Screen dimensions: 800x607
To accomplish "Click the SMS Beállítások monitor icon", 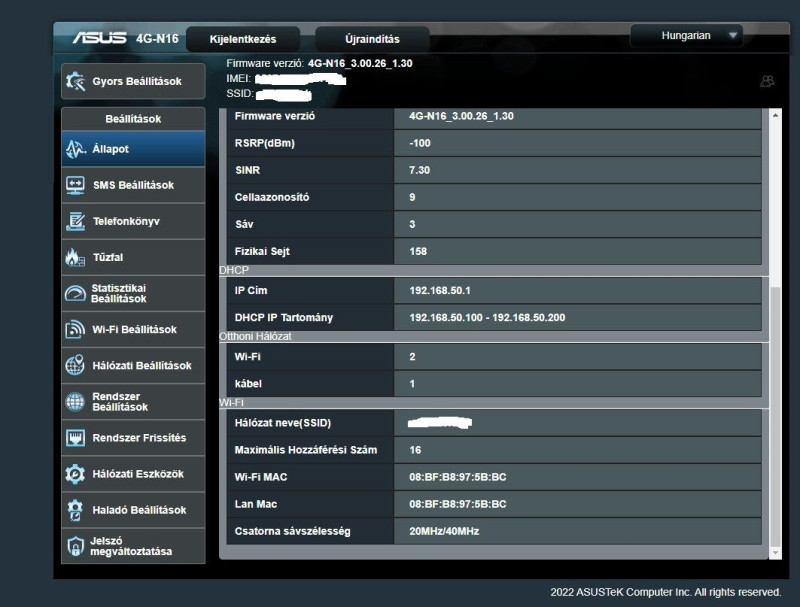I will (x=76, y=185).
